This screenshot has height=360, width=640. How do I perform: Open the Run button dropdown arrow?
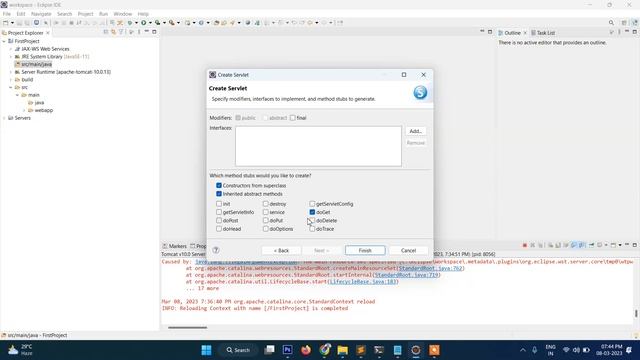click(x=150, y=23)
